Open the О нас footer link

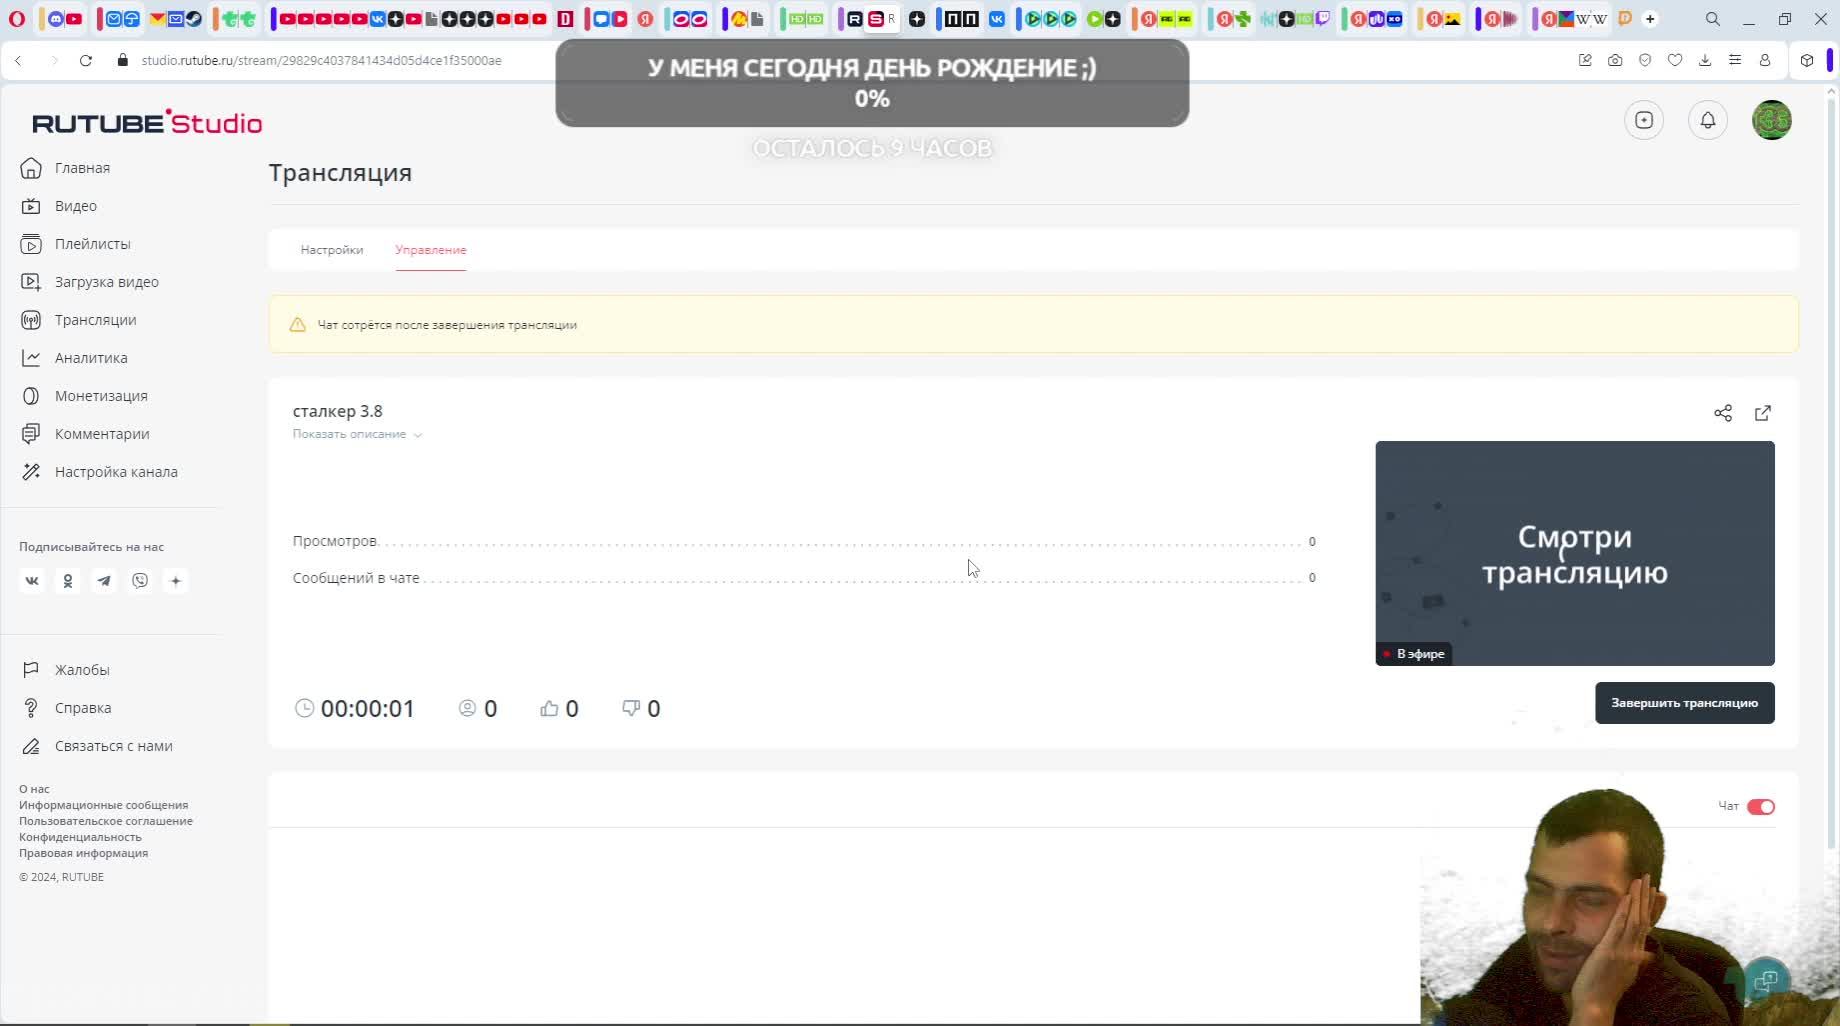(x=34, y=789)
